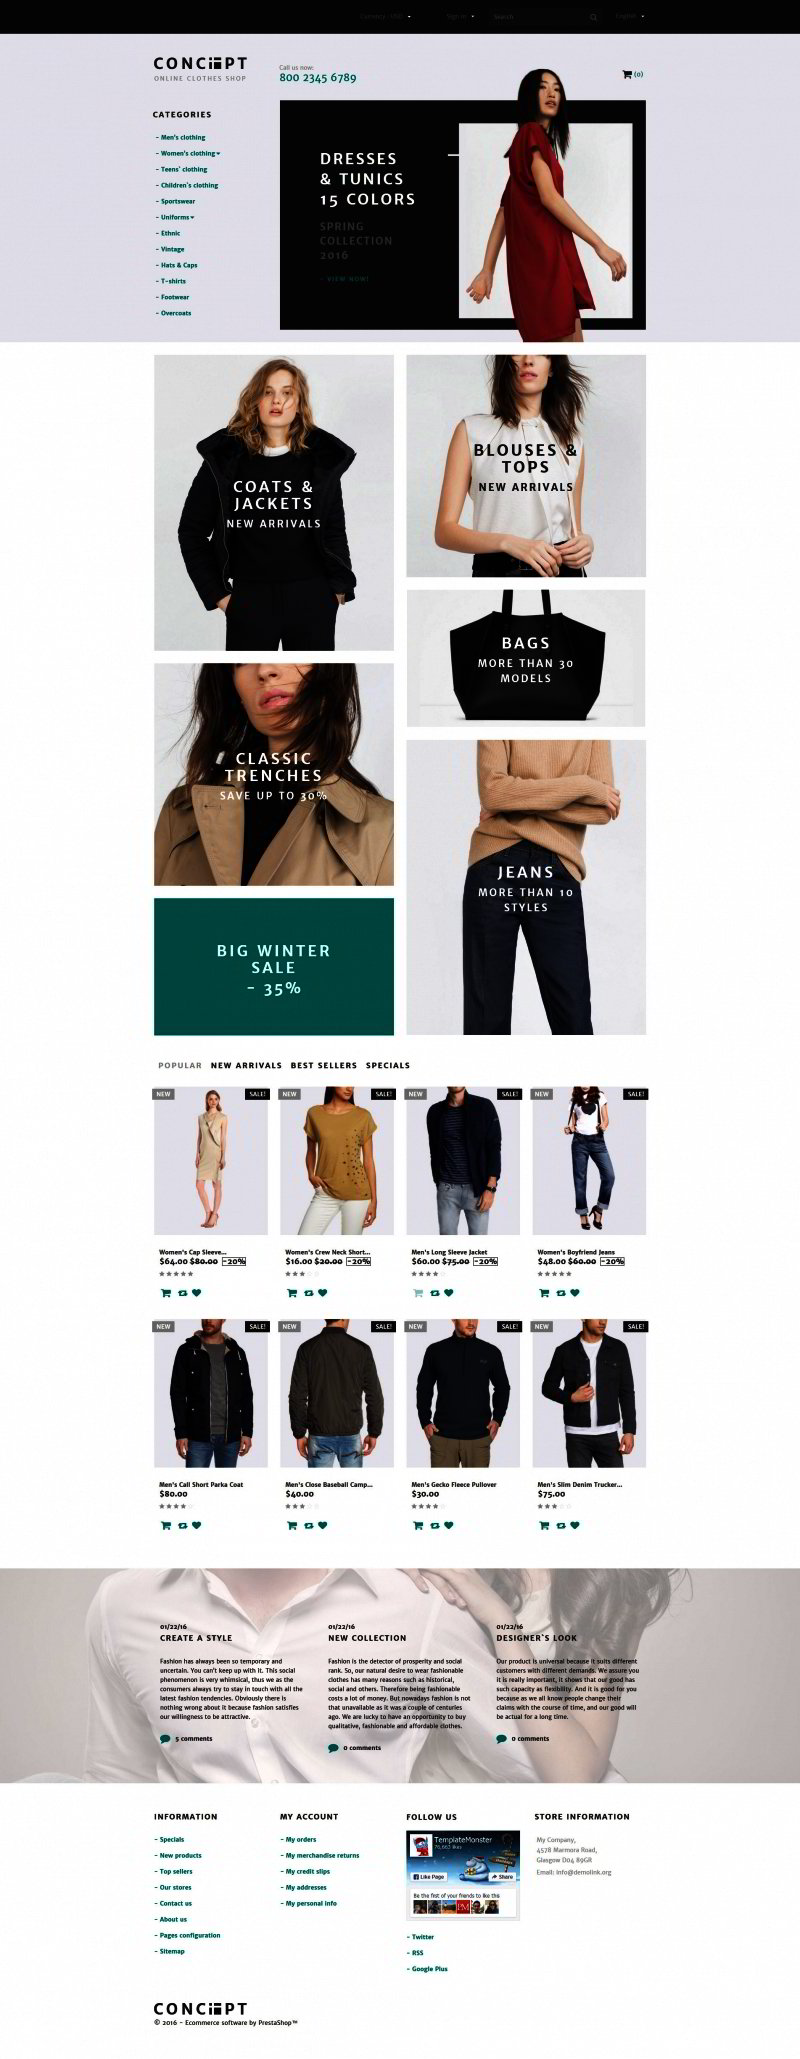800x2059 pixels.
Task: Add Men's Cali Short Parka Coat to wishlist
Action: [x=197, y=1526]
